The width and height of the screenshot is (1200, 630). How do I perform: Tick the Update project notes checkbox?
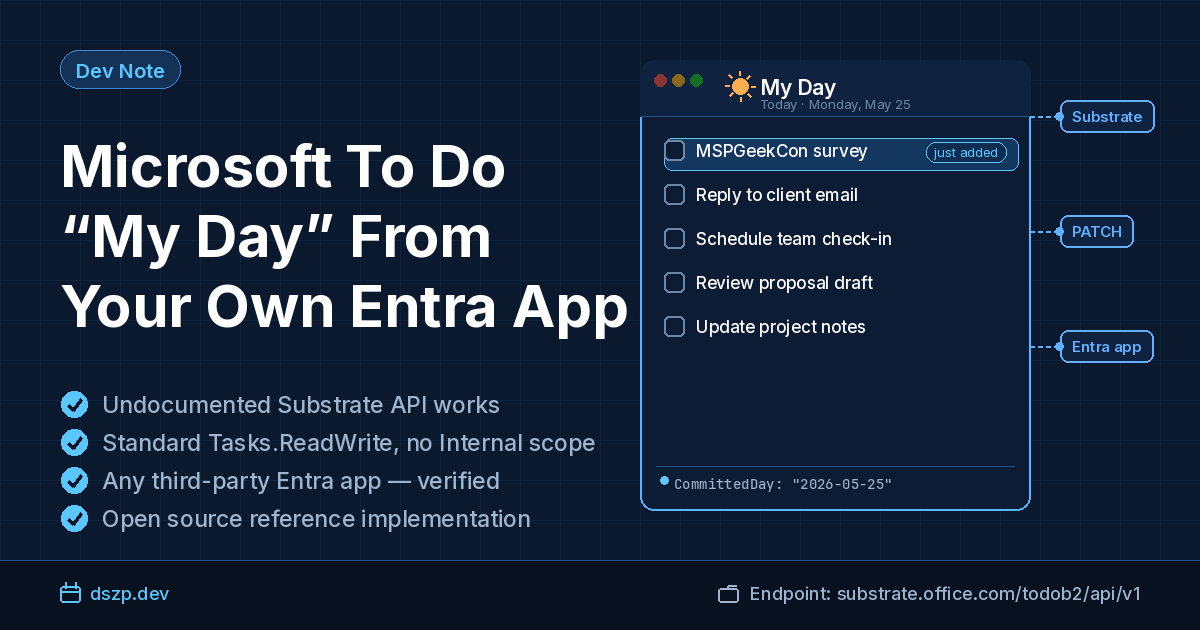coord(675,327)
